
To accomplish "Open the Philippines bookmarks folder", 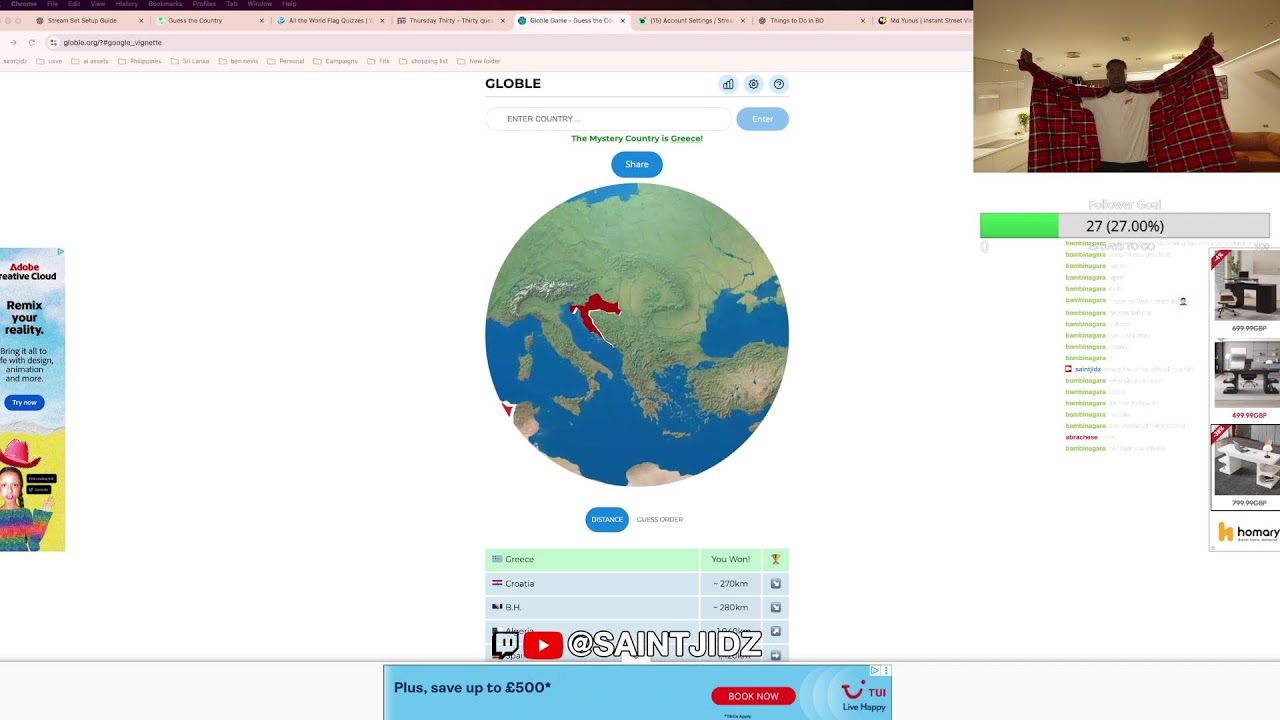I will point(140,61).
